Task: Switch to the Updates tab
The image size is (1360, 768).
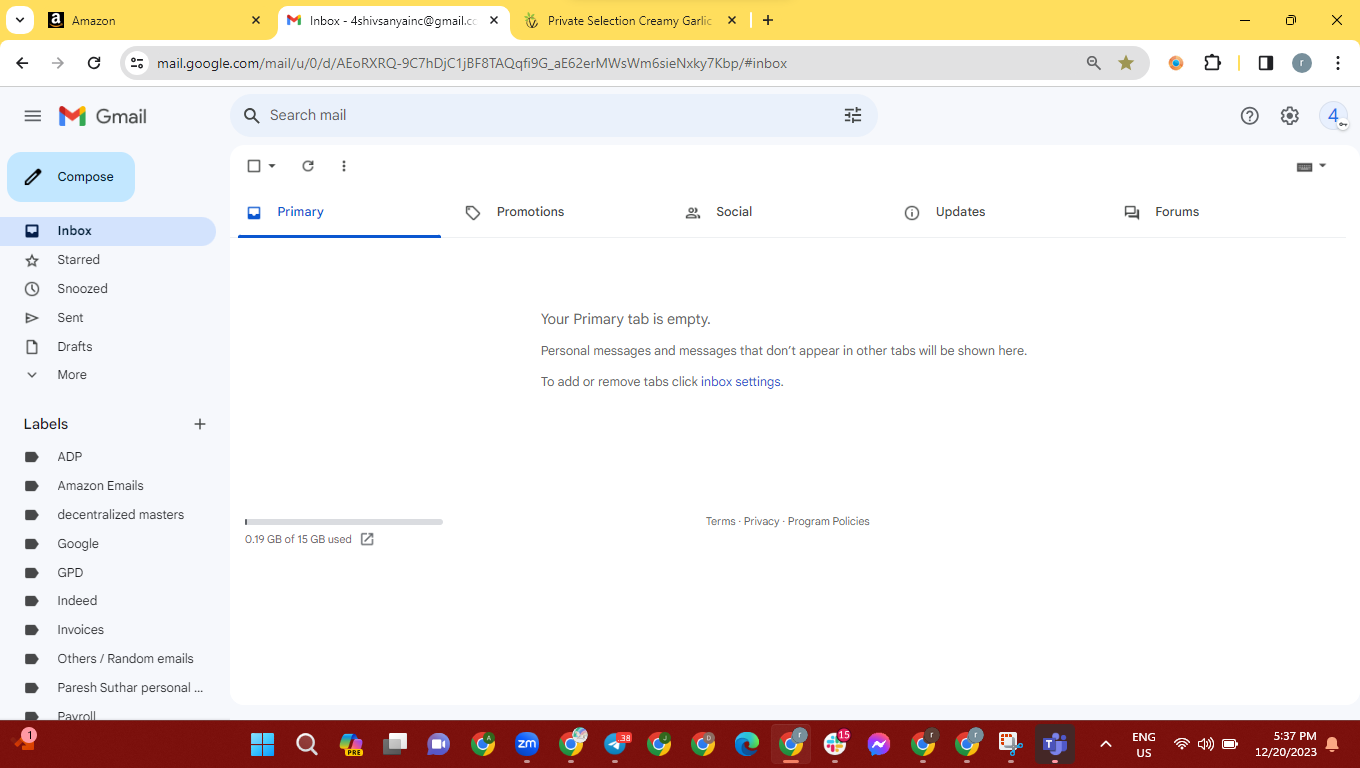Action: click(x=999, y=212)
